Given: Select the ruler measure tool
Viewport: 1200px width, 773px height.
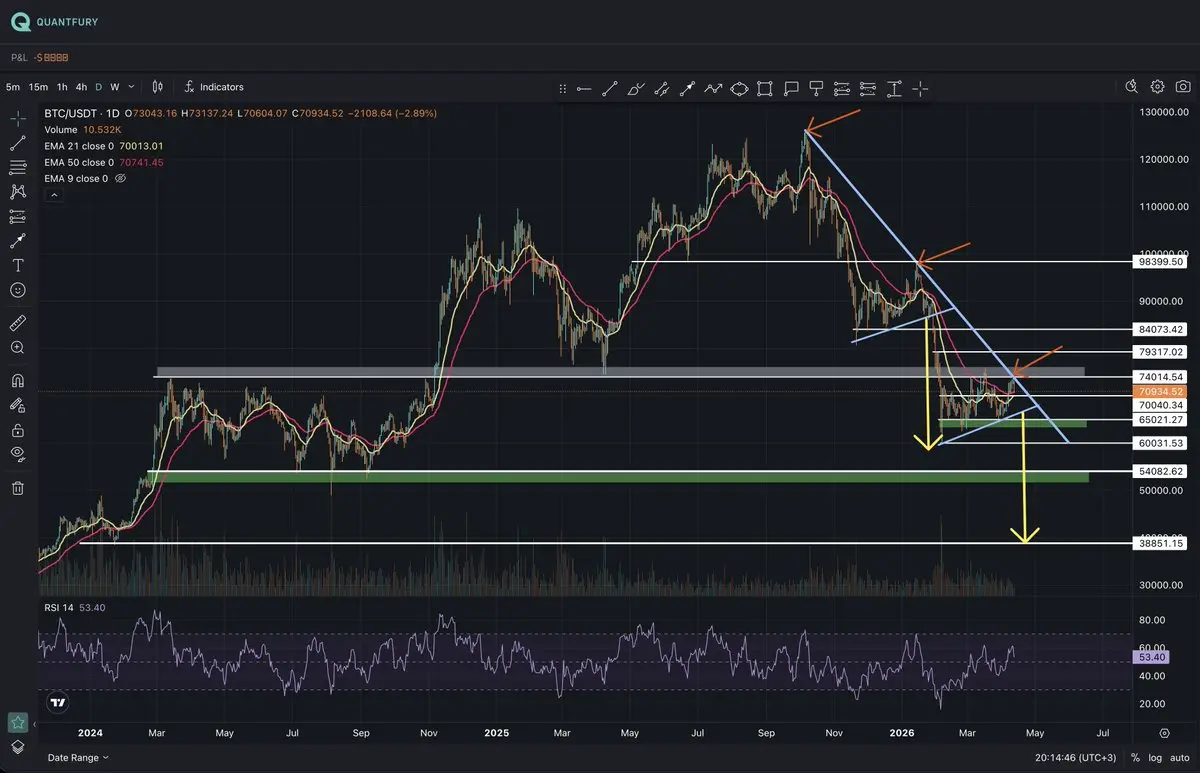Looking at the screenshot, I should point(18,323).
